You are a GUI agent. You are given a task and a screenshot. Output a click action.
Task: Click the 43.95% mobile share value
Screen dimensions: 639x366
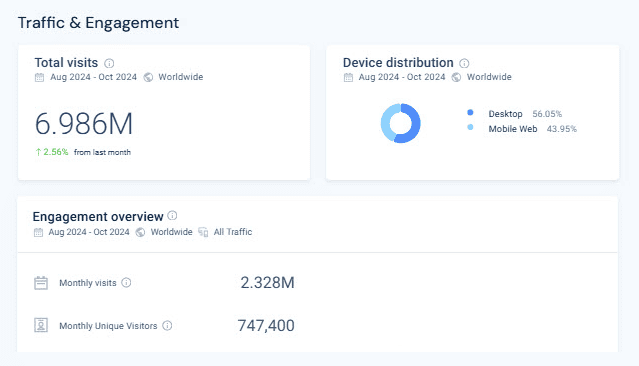[562, 129]
